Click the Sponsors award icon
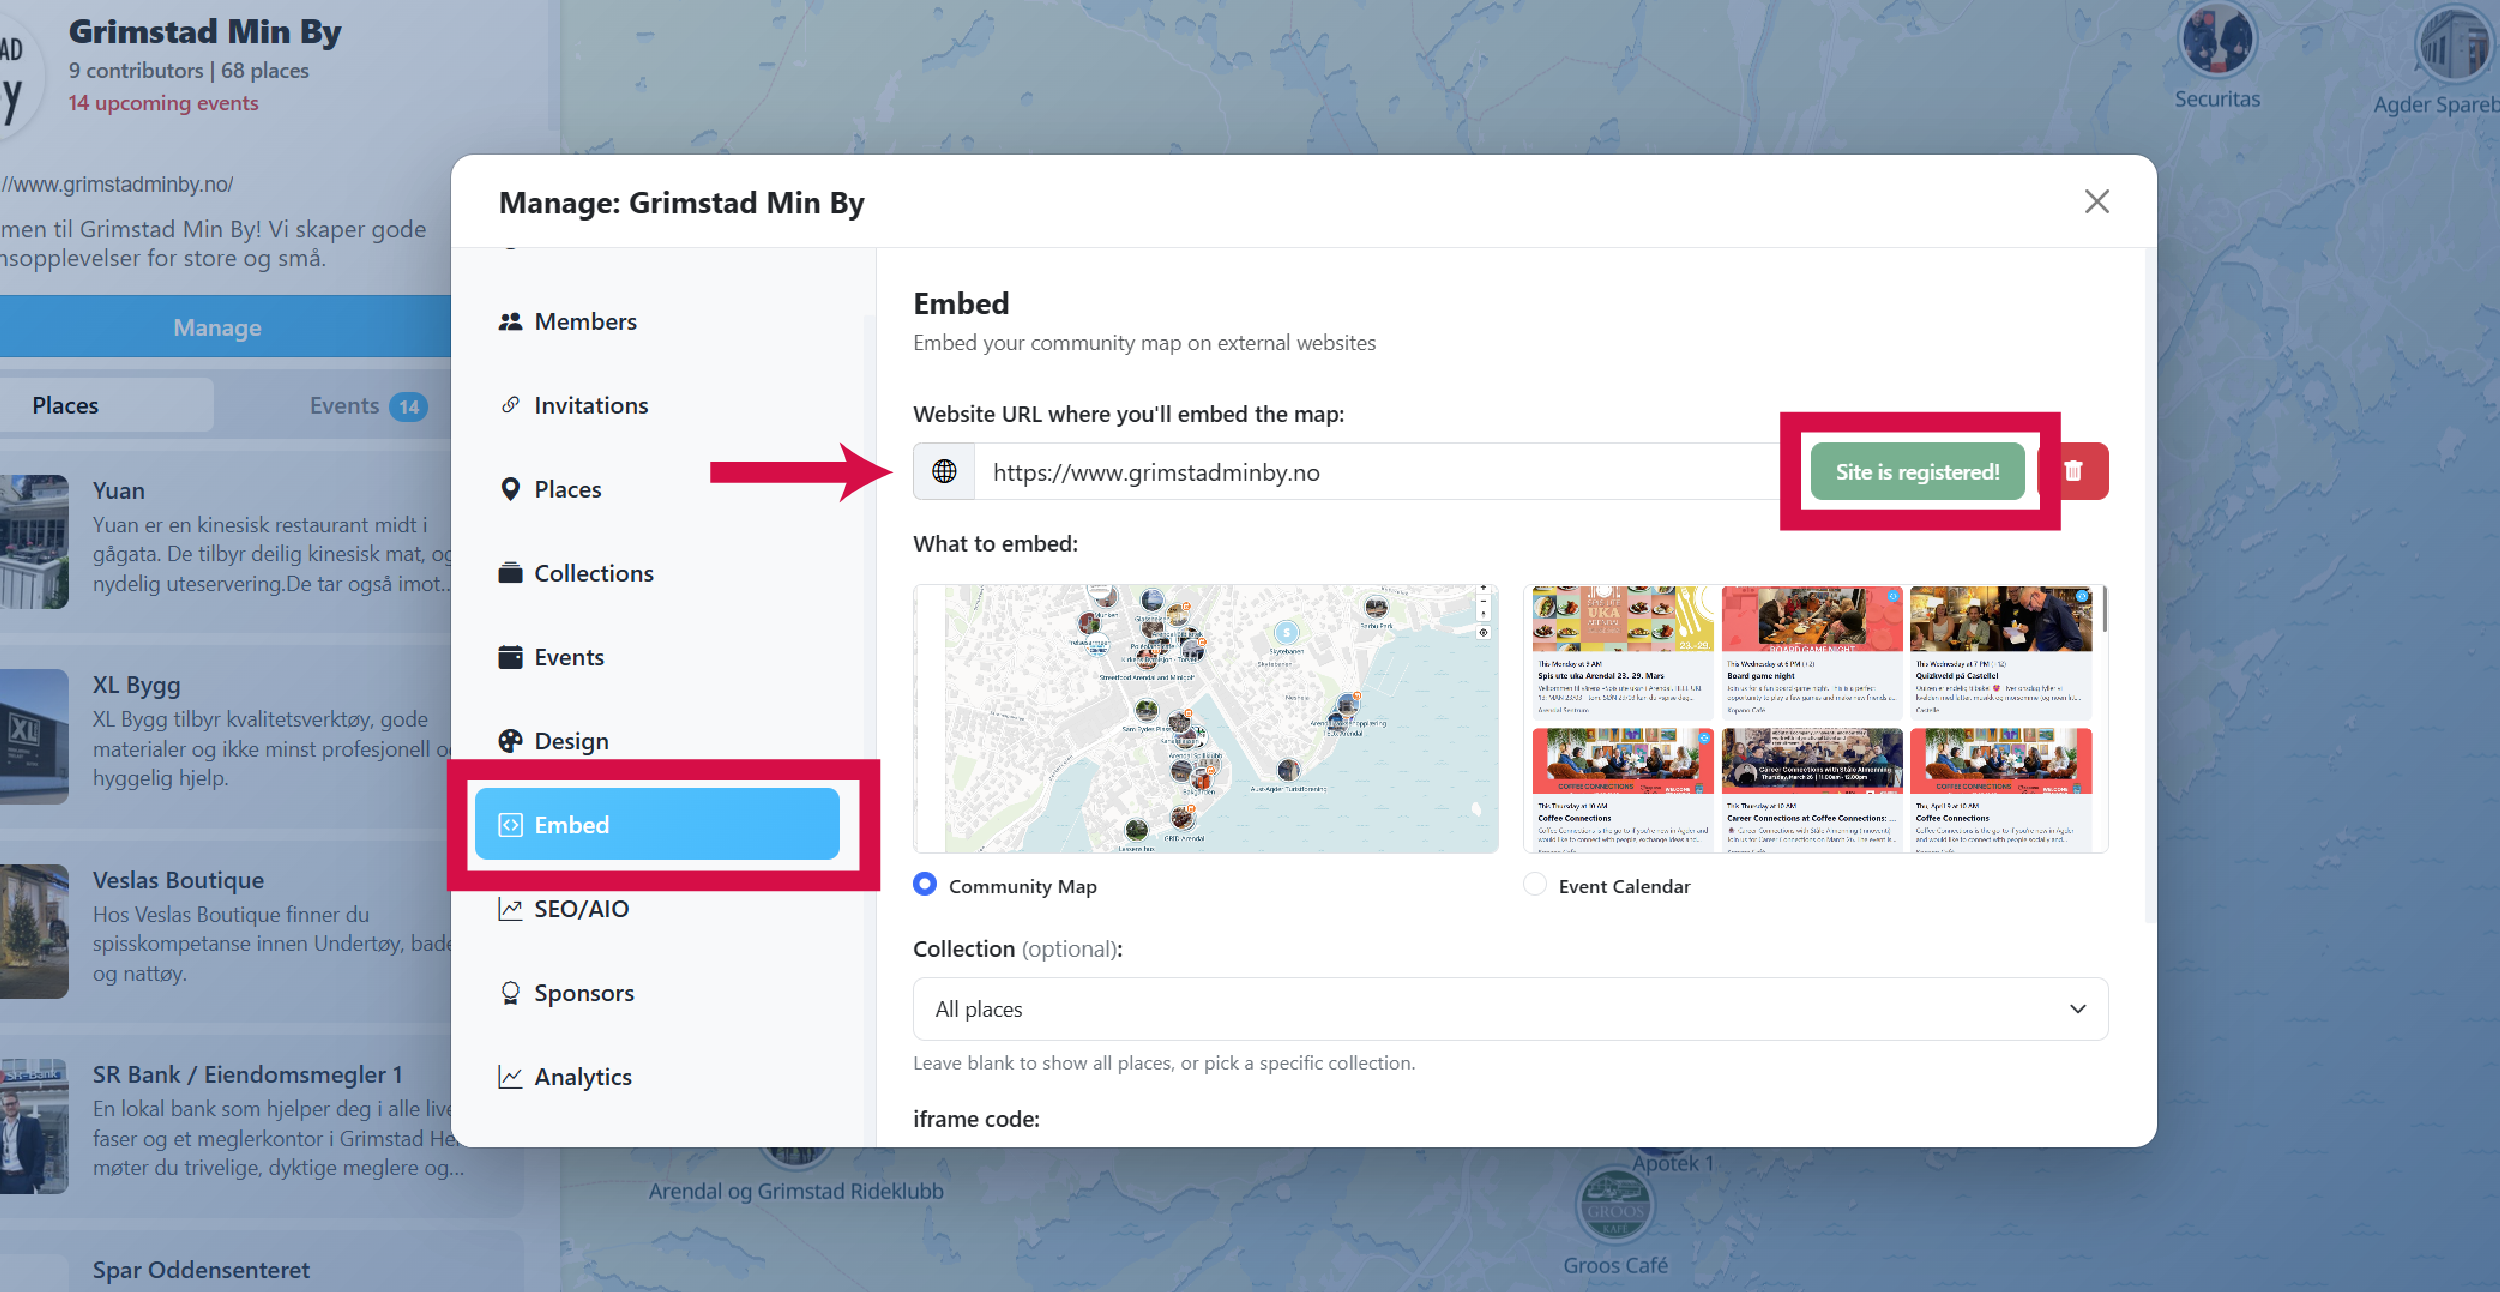Viewport: 2500px width, 1292px height. 510,993
